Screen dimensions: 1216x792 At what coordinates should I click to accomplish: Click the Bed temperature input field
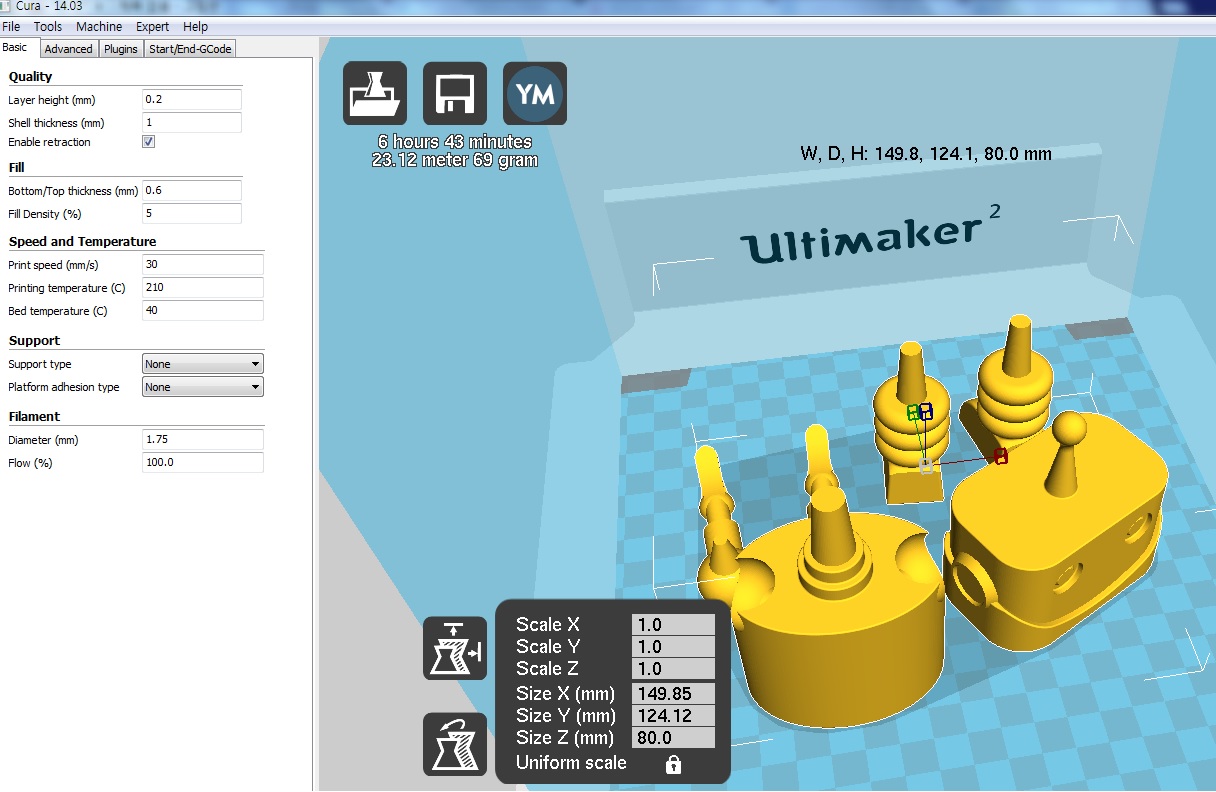point(203,311)
